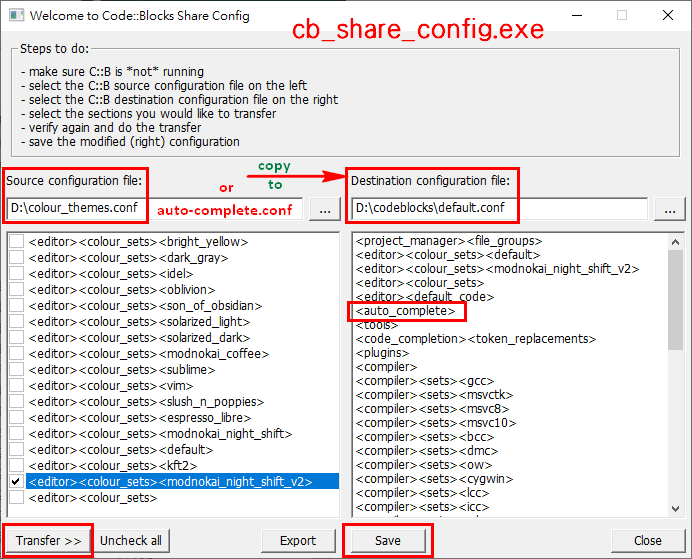The image size is (692, 559).
Task: Check the bright_yellow colour set checkbox
Action: pos(16,242)
